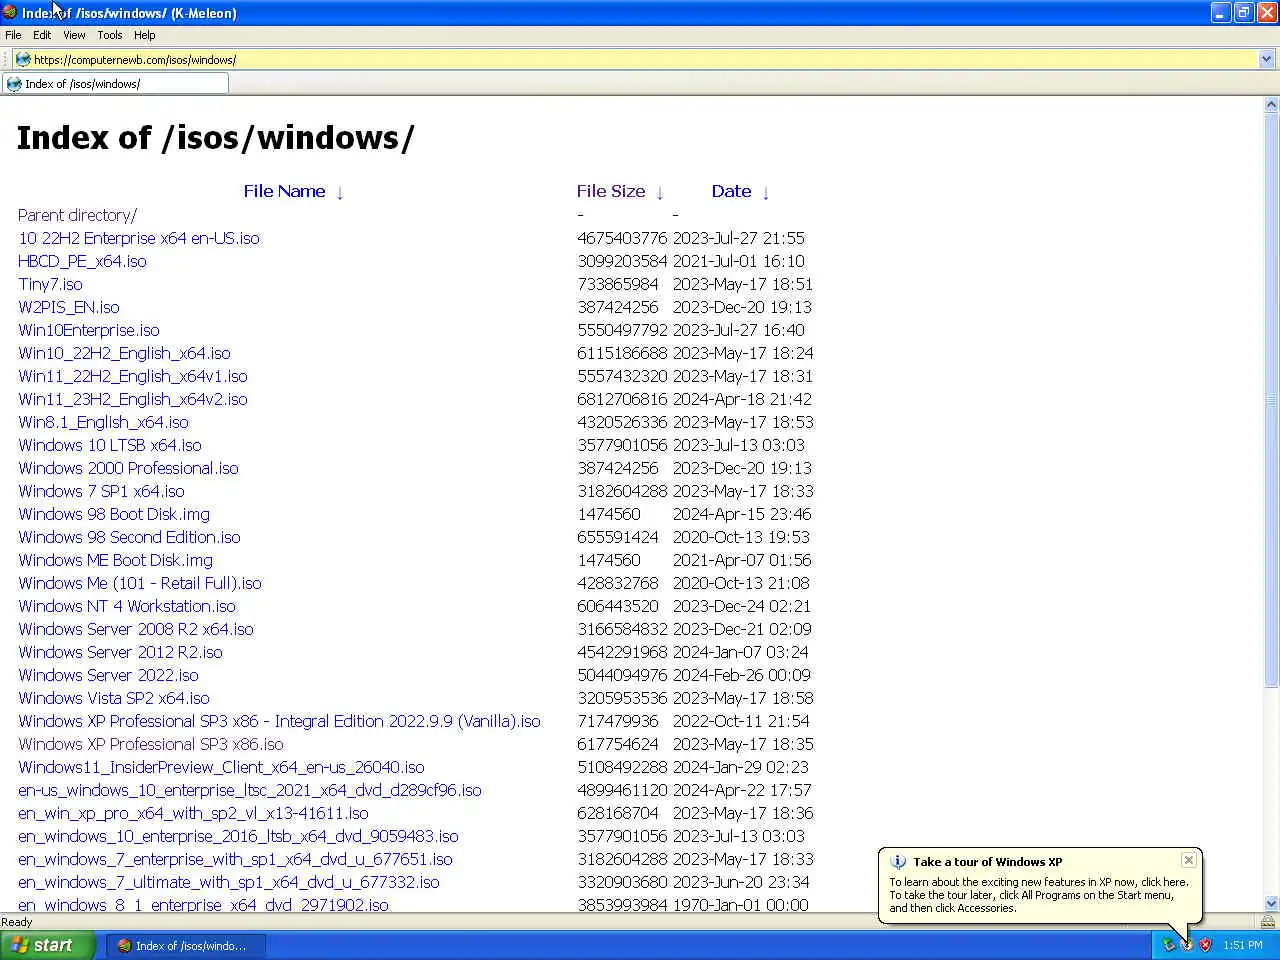Click Windows ME Boot Disk.img
The width and height of the screenshot is (1280, 960).
click(115, 560)
